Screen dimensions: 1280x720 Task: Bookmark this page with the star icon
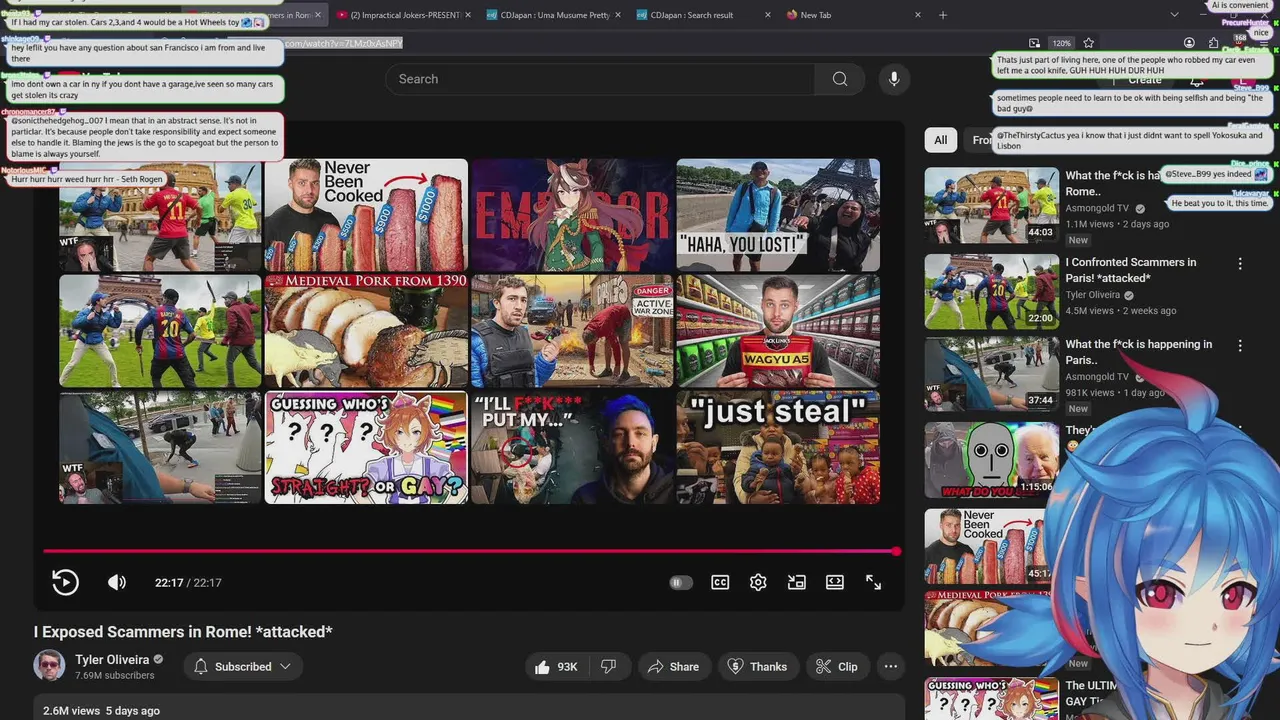[1088, 43]
